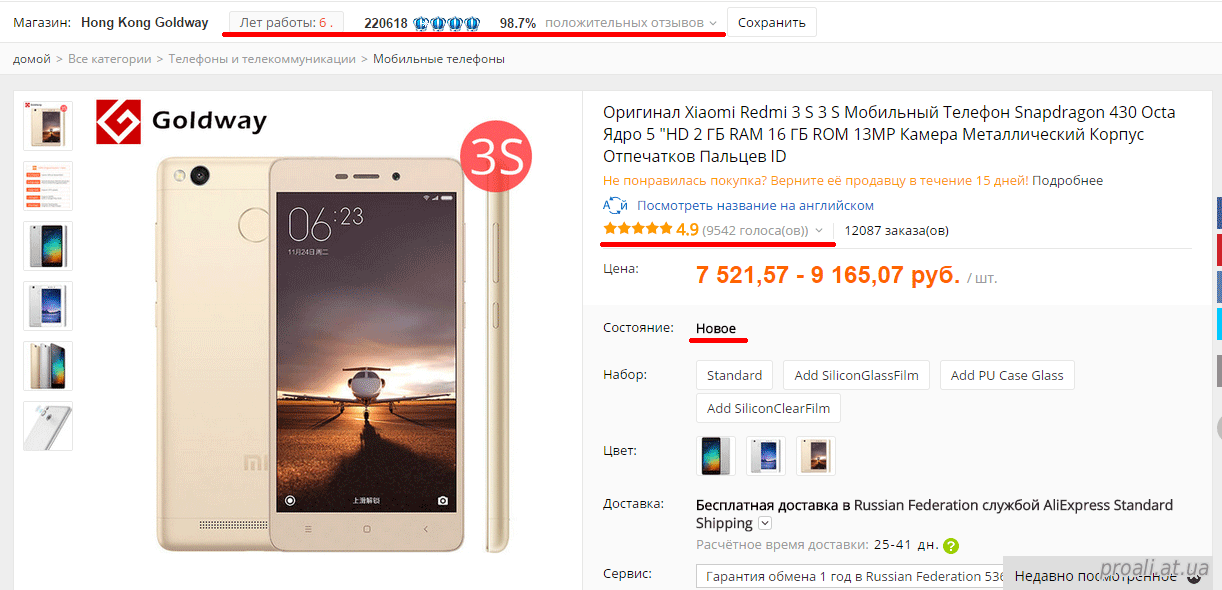Click the green delivery time help icon
This screenshot has height=590, width=1222.
tap(951, 546)
